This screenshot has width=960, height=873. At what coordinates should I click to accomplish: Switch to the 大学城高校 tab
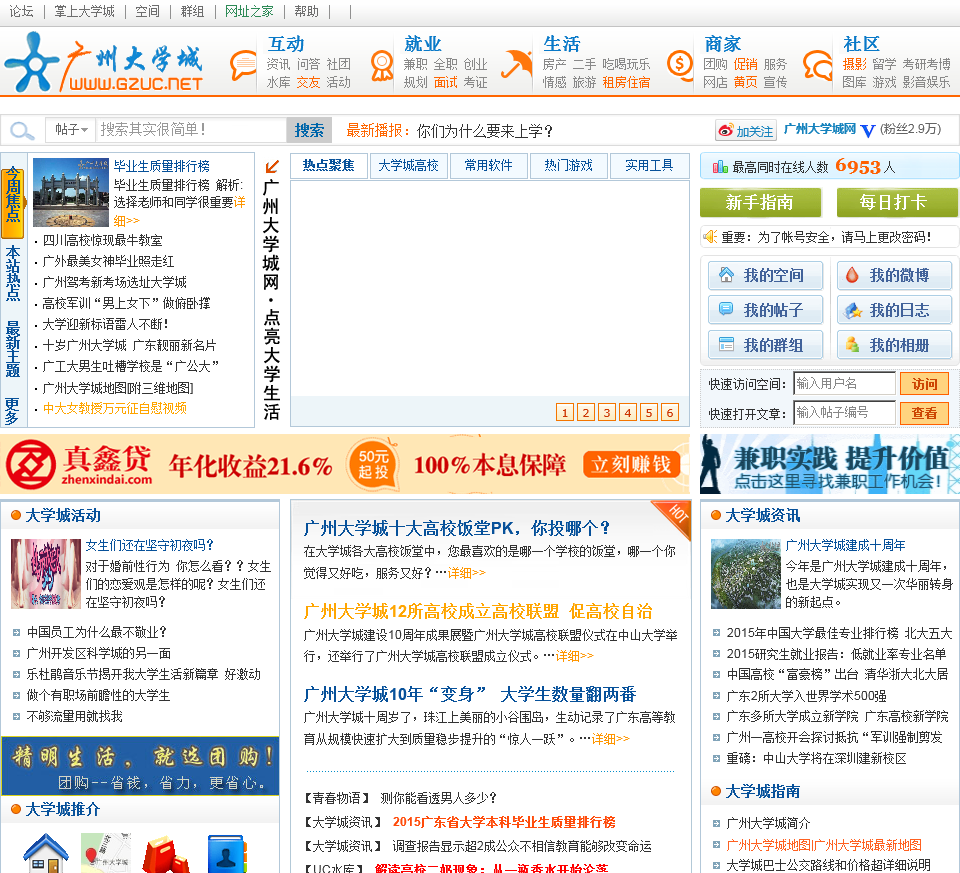pos(408,165)
